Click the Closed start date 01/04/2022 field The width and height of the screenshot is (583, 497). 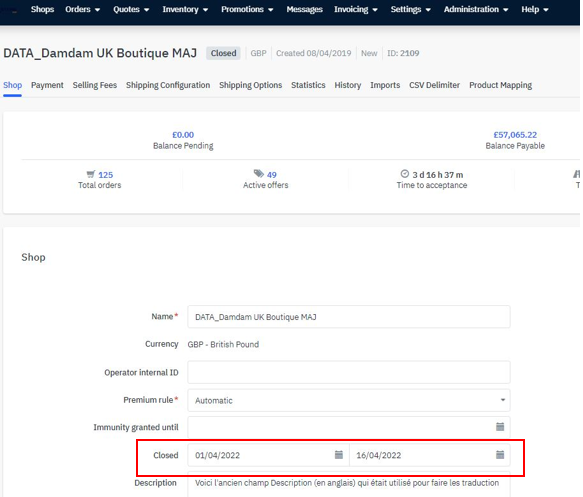point(268,455)
